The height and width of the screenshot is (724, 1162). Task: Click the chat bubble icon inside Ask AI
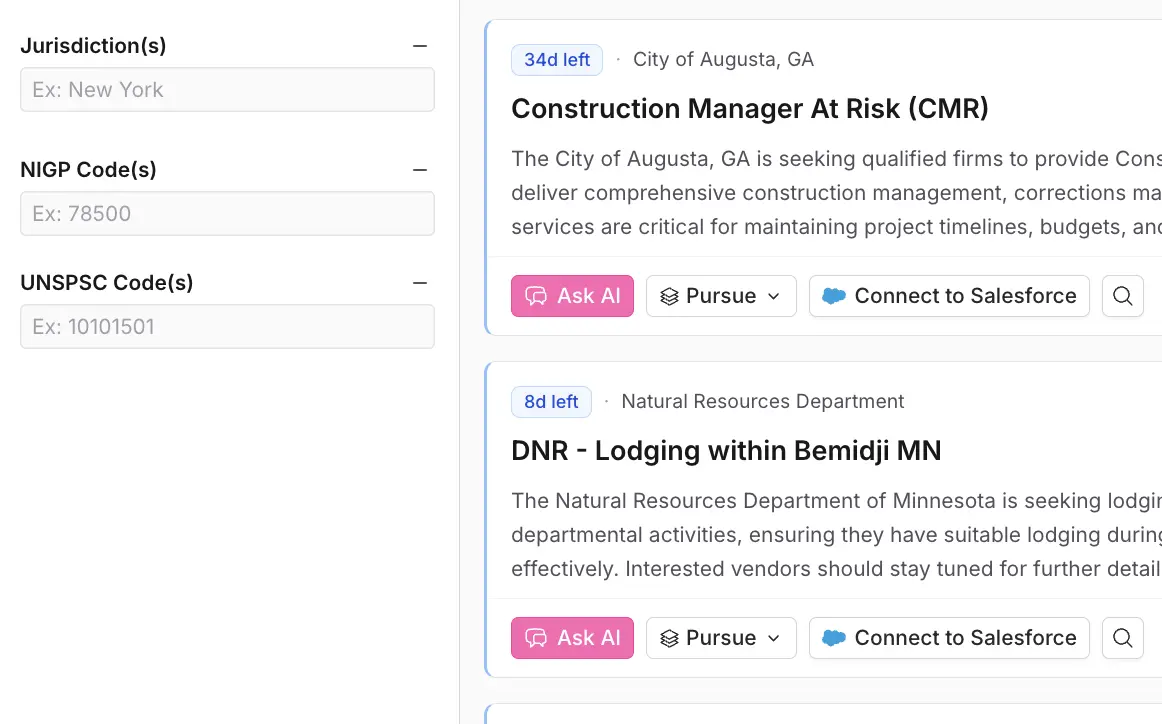(x=536, y=296)
